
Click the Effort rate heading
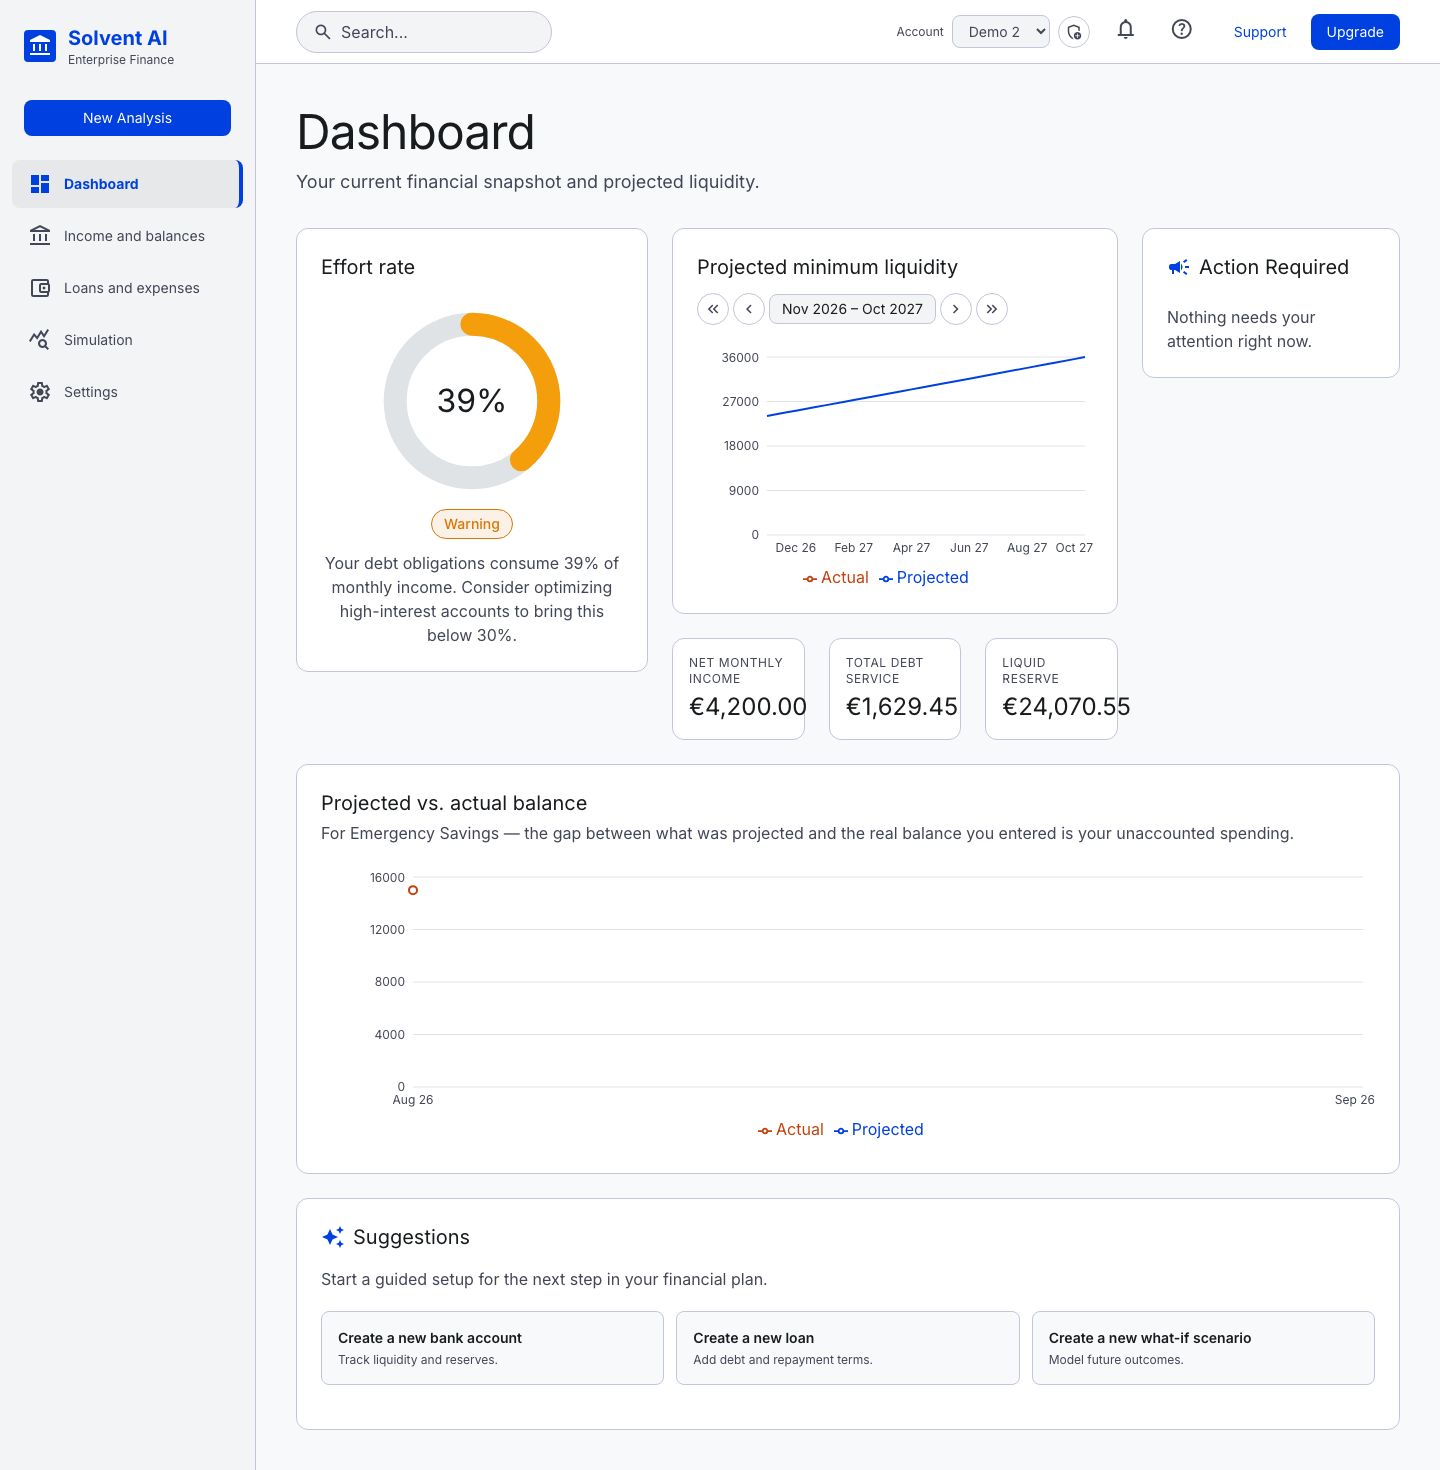[368, 267]
